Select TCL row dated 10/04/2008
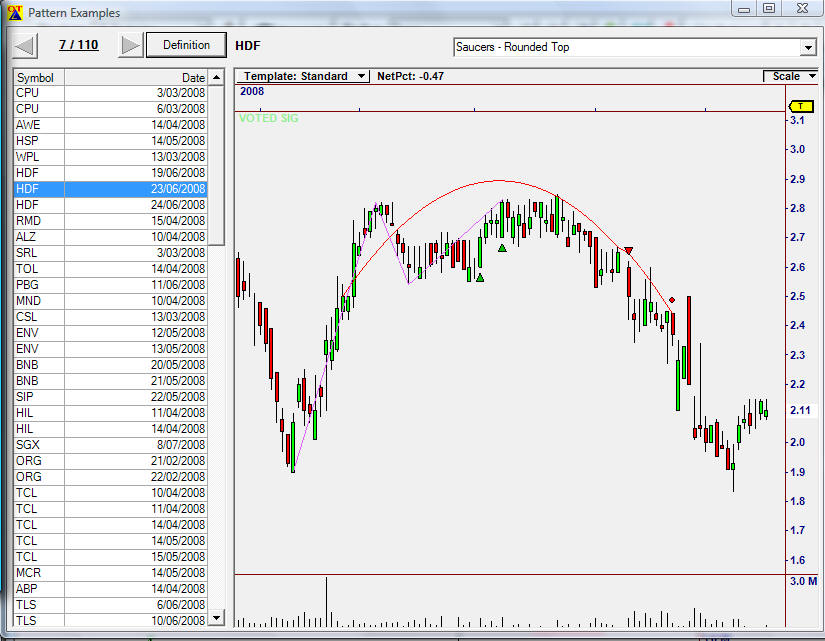Viewport: 825px width, 641px height. click(110, 493)
